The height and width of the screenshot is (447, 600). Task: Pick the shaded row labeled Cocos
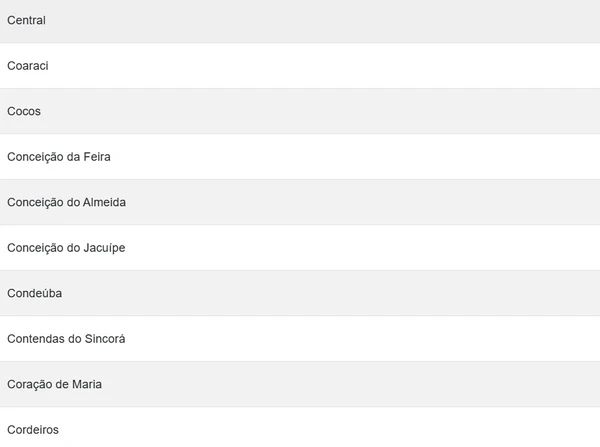300,111
